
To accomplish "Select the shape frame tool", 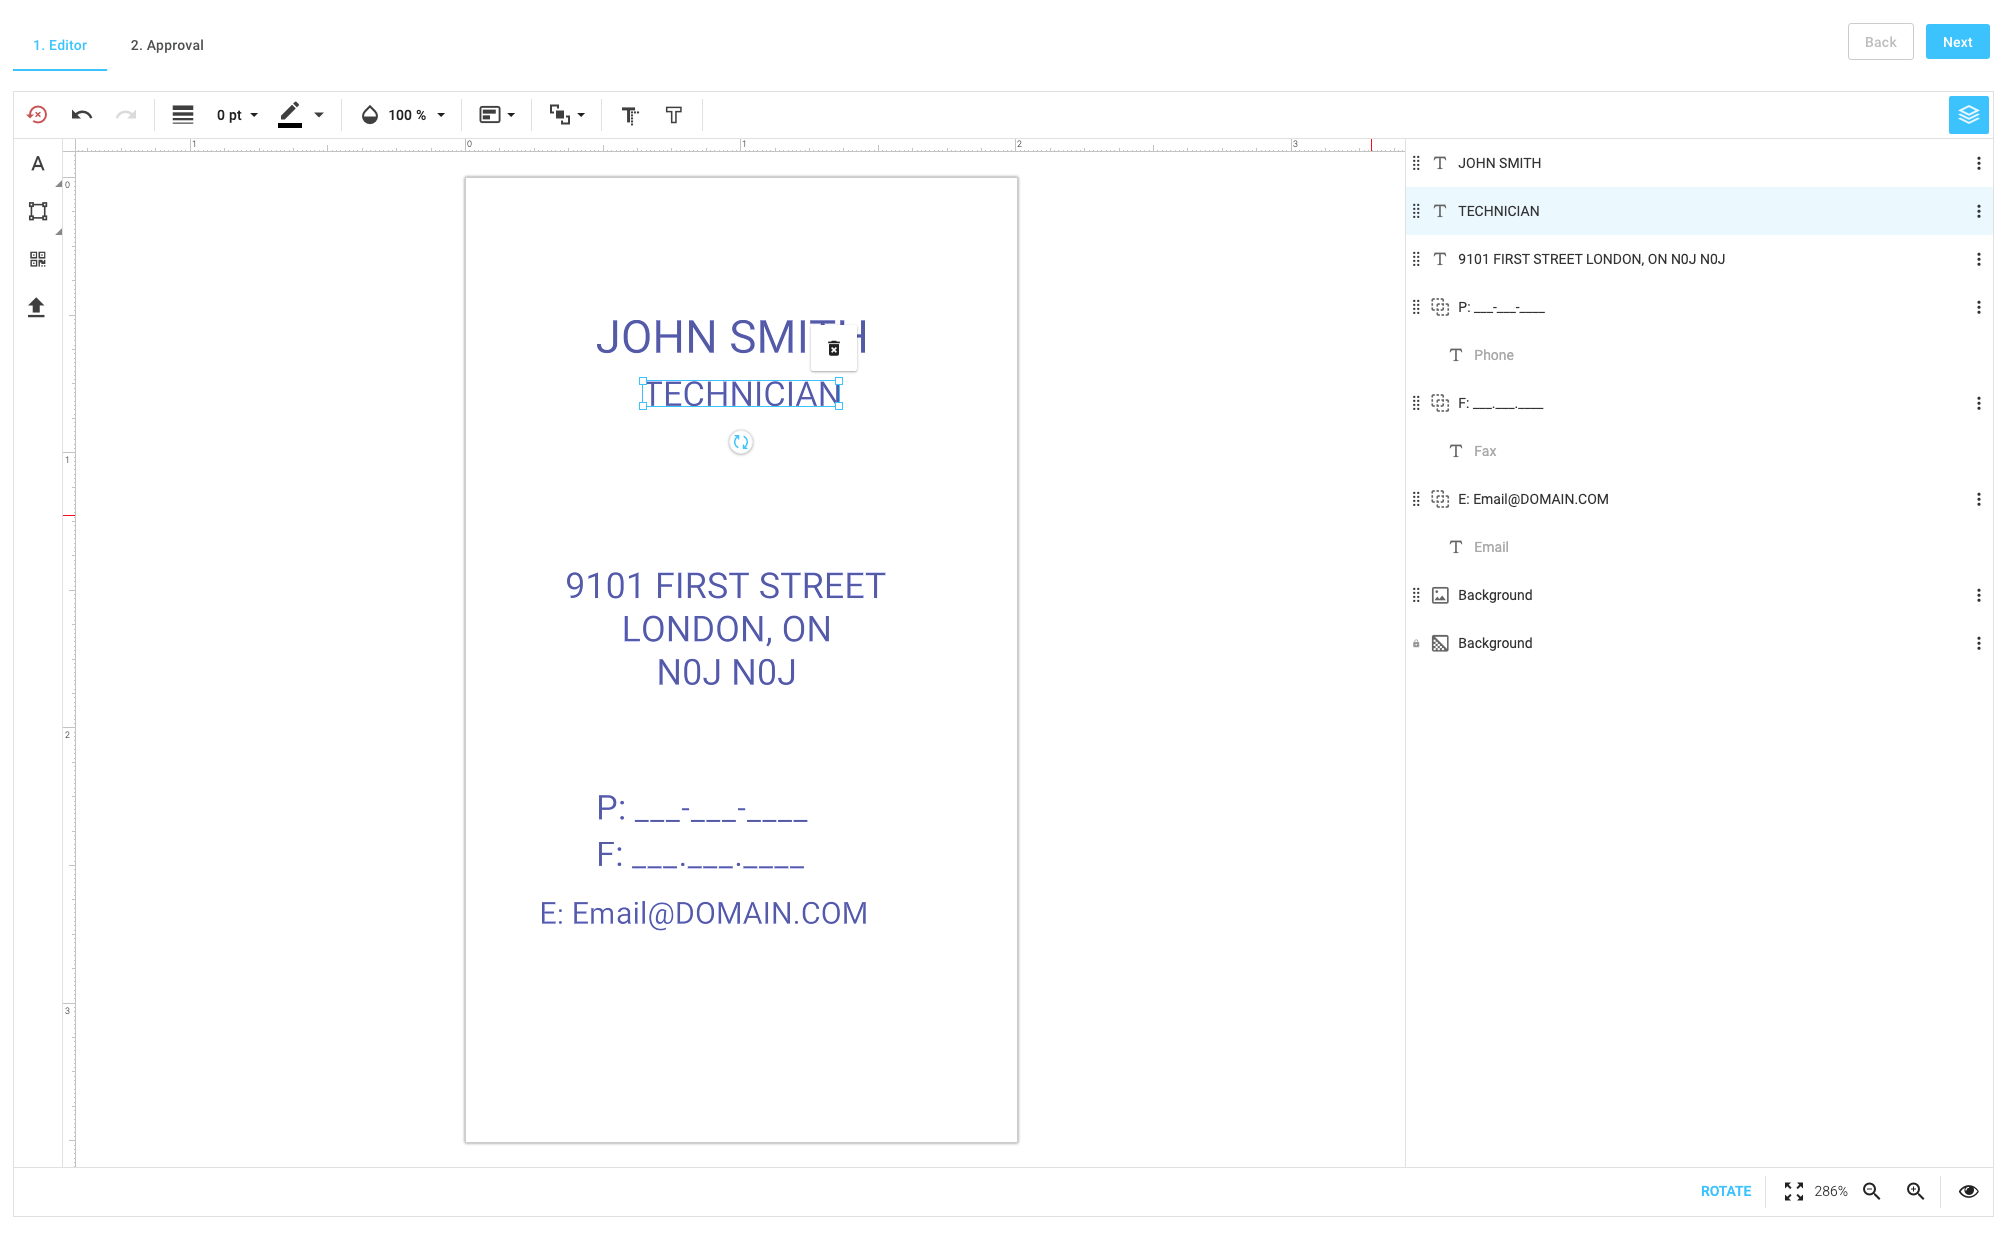I will tap(38, 211).
